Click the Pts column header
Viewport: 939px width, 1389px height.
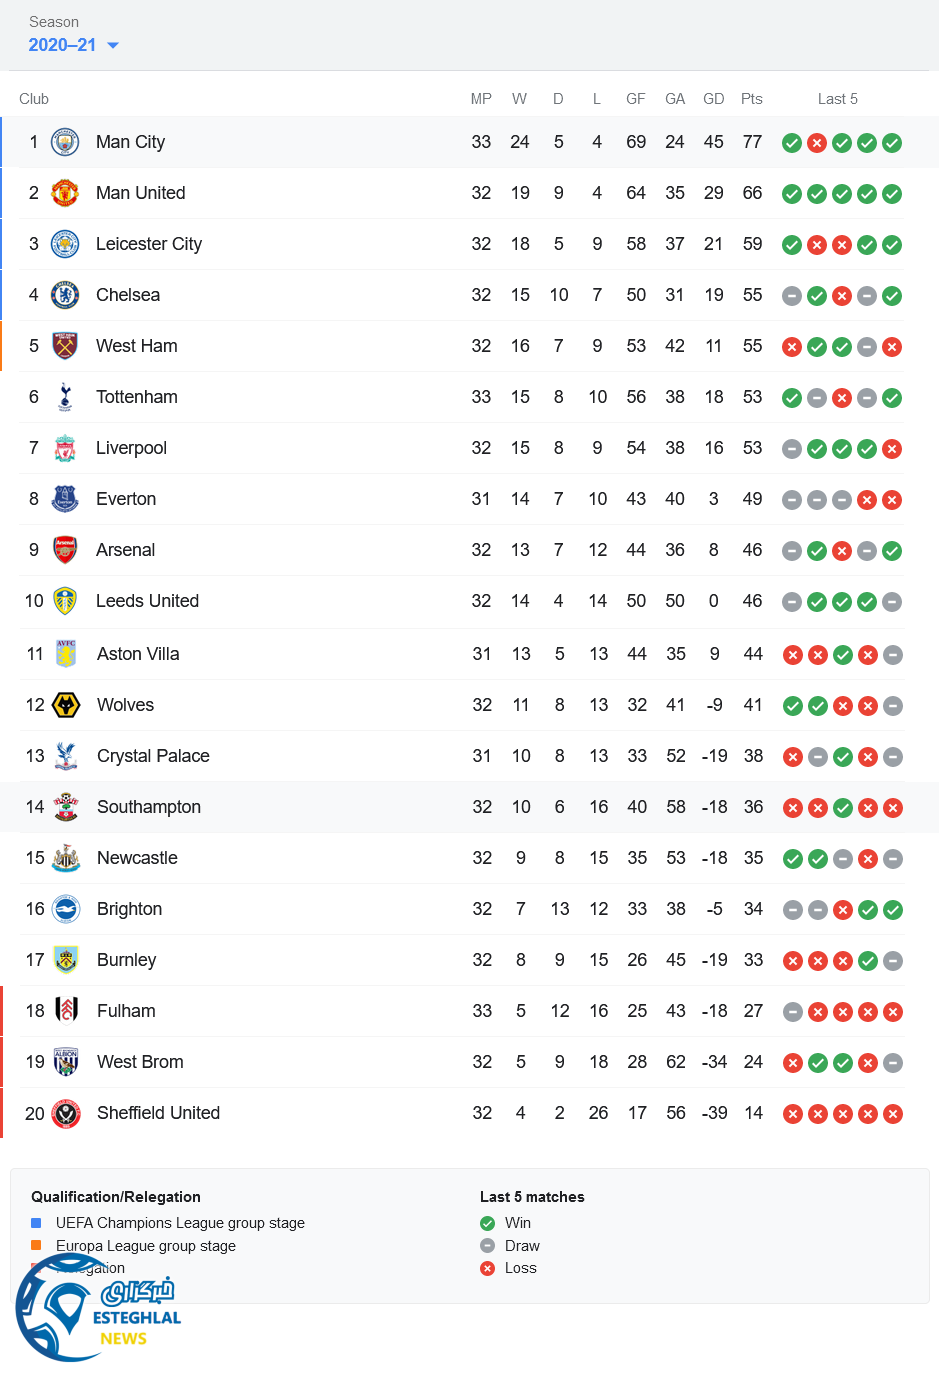(x=752, y=99)
